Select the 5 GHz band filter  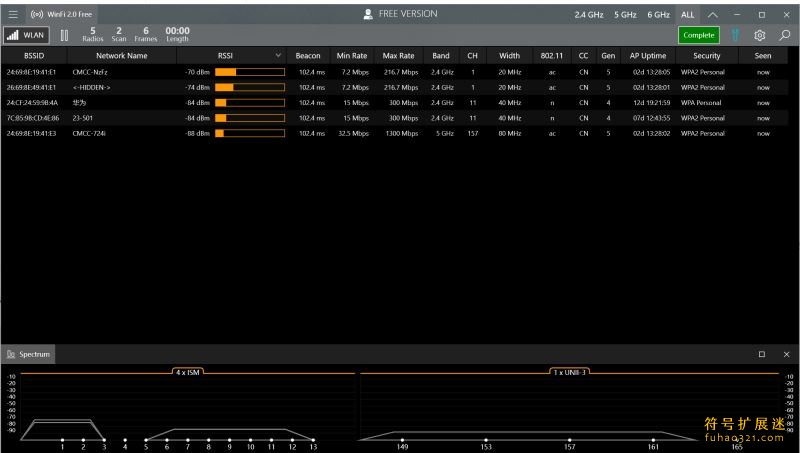pyautogui.click(x=625, y=15)
